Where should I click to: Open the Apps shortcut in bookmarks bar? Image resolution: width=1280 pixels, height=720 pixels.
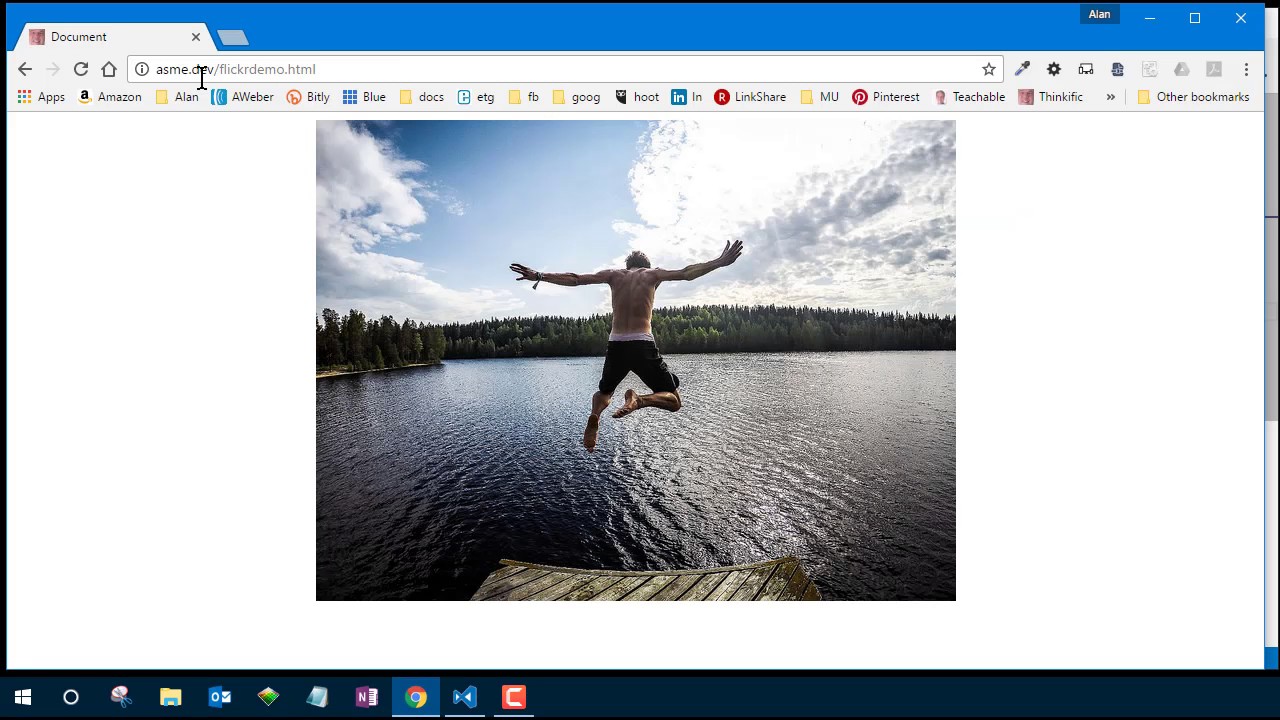41,97
